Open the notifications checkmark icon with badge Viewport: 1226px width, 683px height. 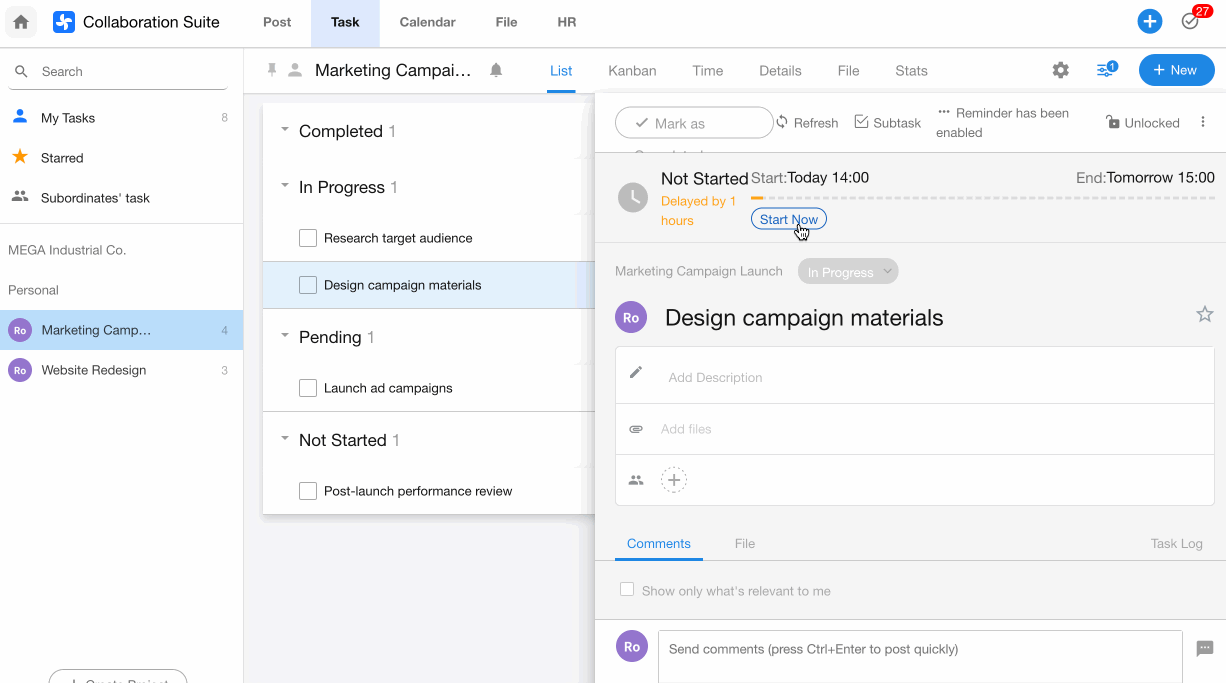pyautogui.click(x=1190, y=21)
